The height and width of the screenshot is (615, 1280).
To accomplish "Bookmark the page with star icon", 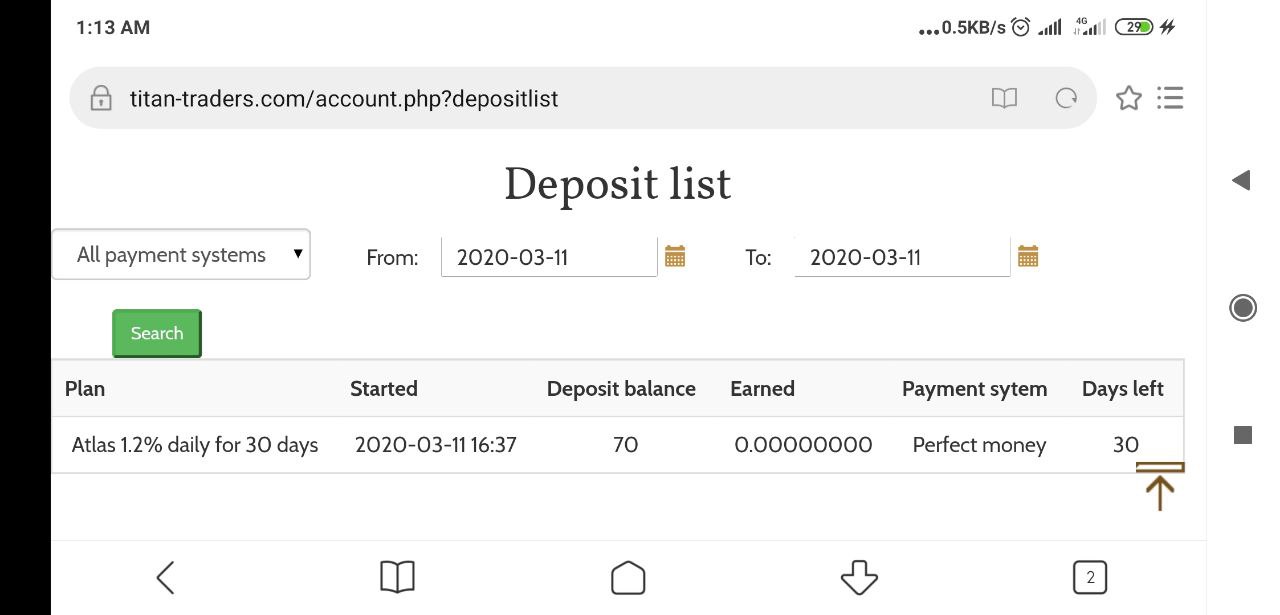I will pyautogui.click(x=1128, y=98).
